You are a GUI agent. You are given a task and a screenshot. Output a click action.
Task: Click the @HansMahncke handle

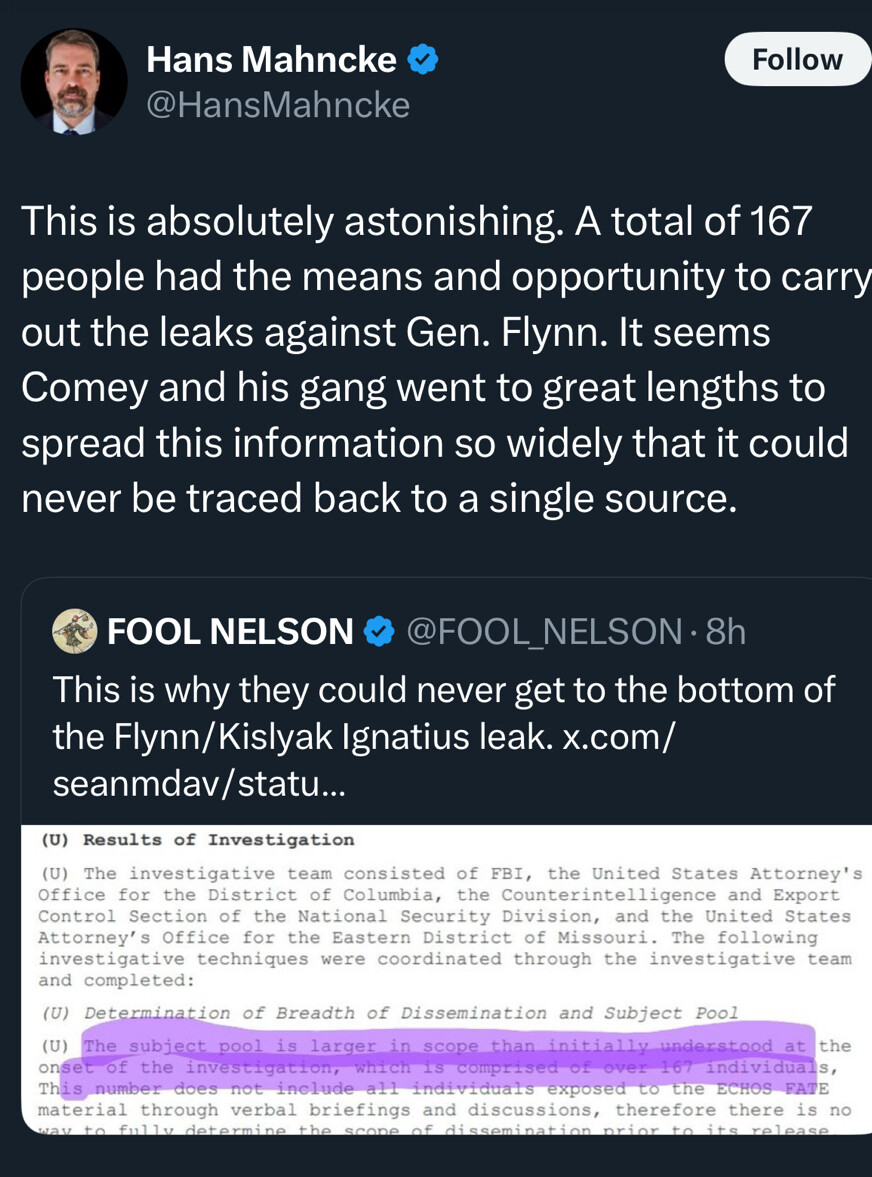pyautogui.click(x=278, y=105)
